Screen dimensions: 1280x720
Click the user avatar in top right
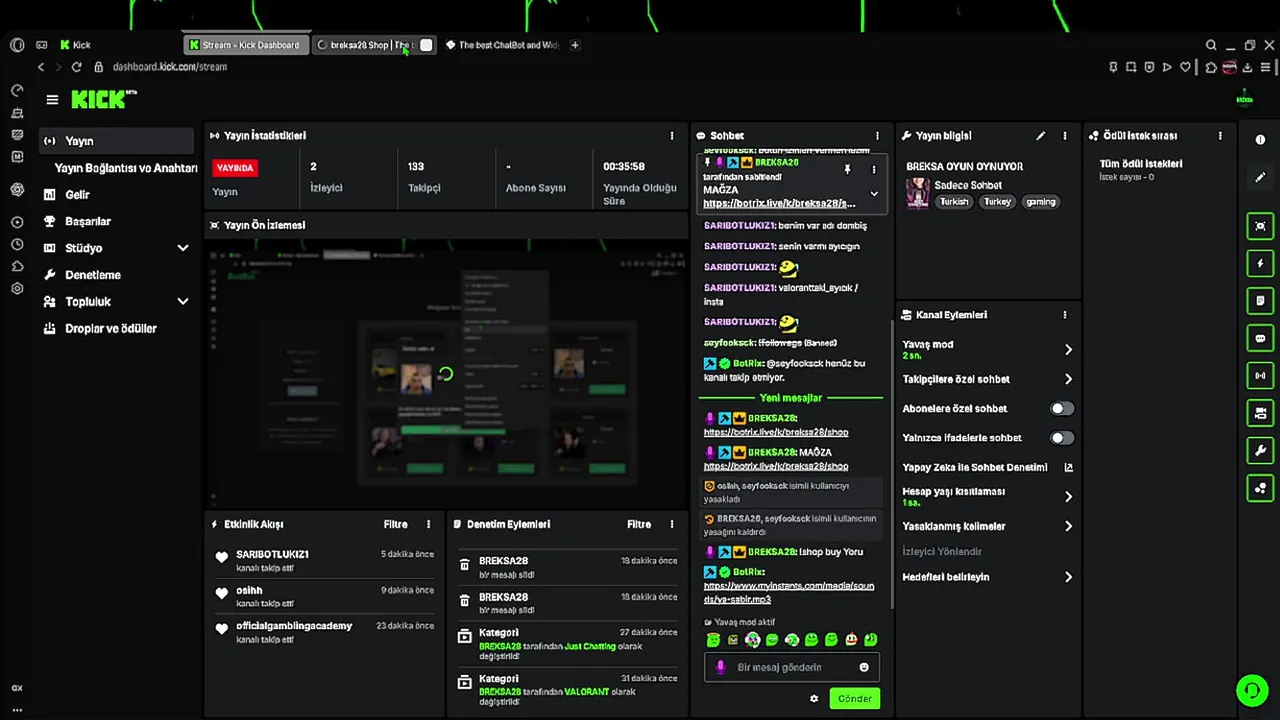click(1244, 99)
